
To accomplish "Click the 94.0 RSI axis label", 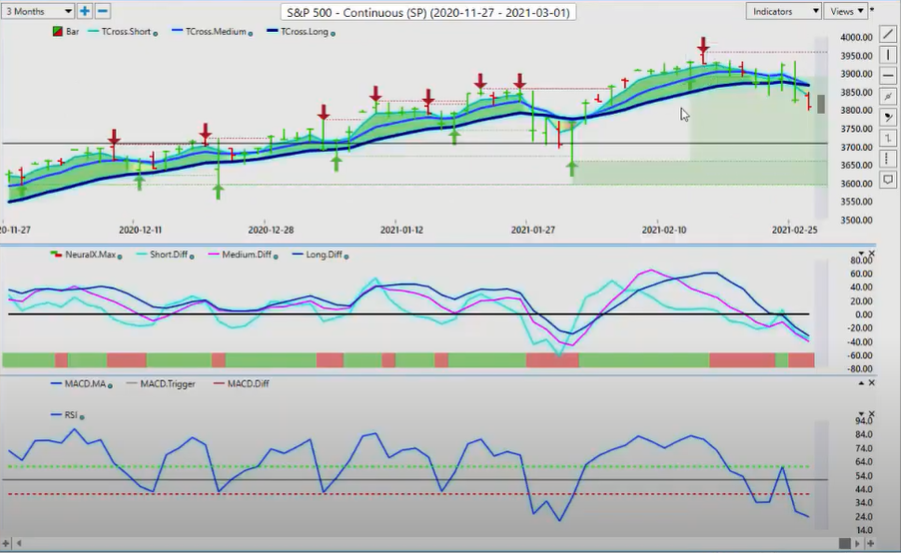I will click(864, 421).
